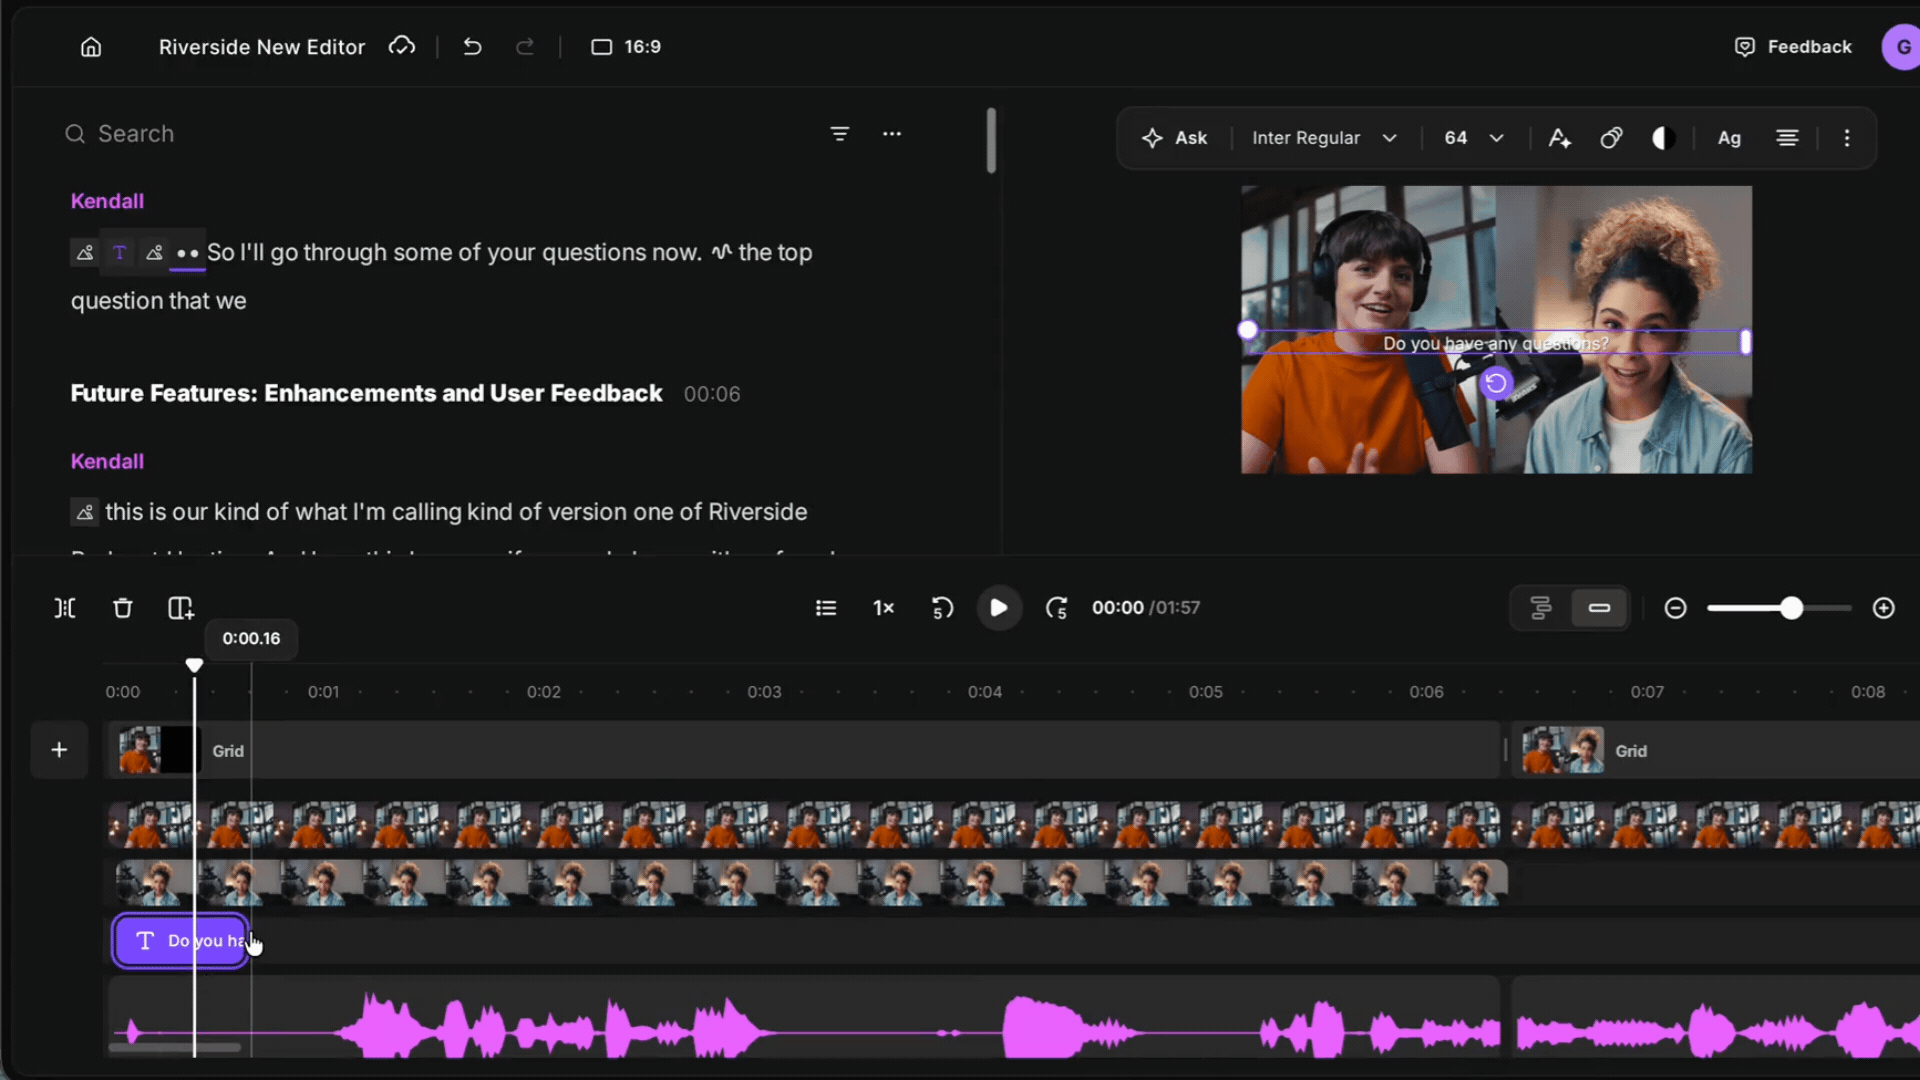Click the audio wave marker before 'the top'
Image resolution: width=1920 pixels, height=1080 pixels.
tap(721, 252)
